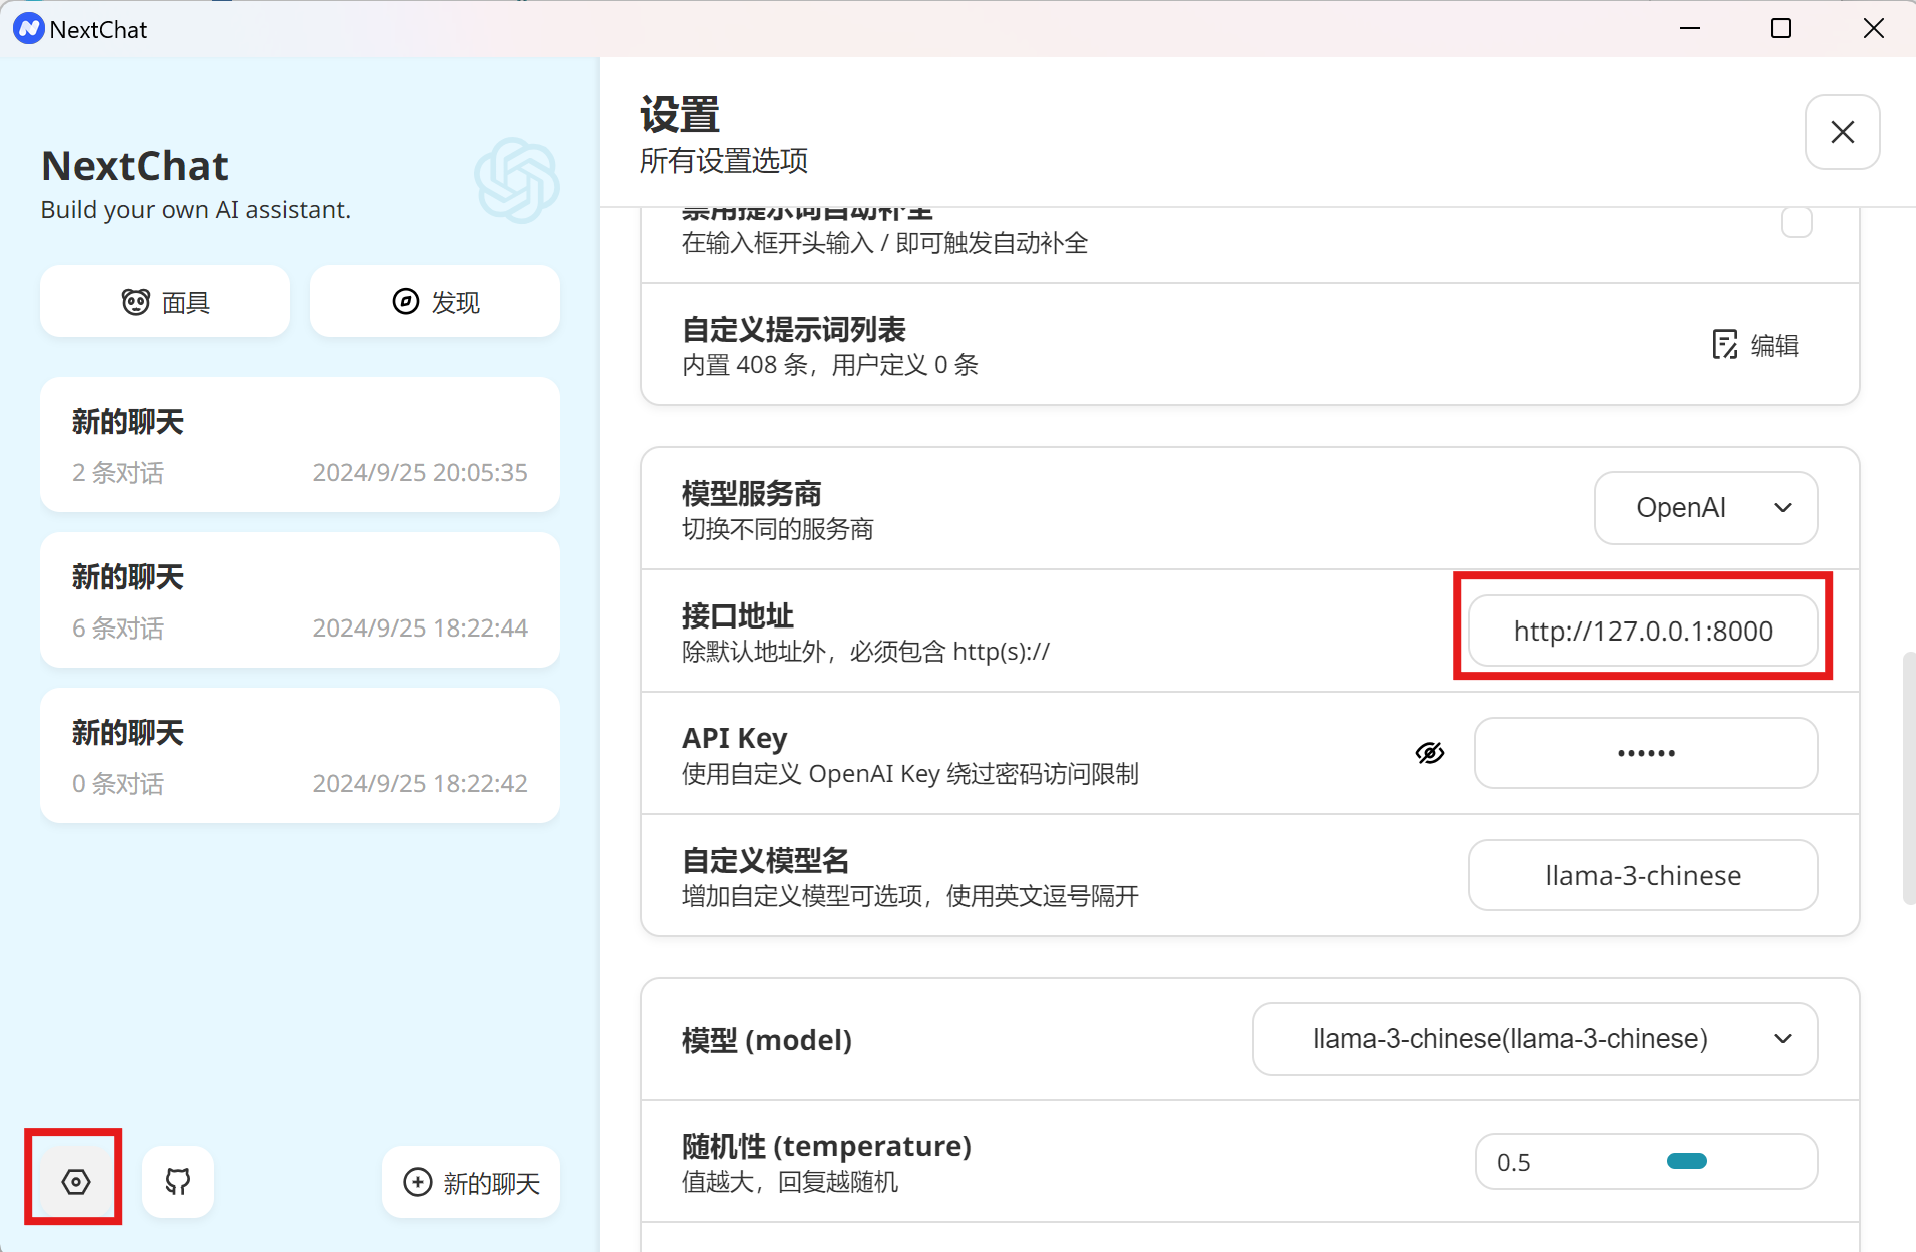Open the chat with 0 条对话

click(300, 756)
